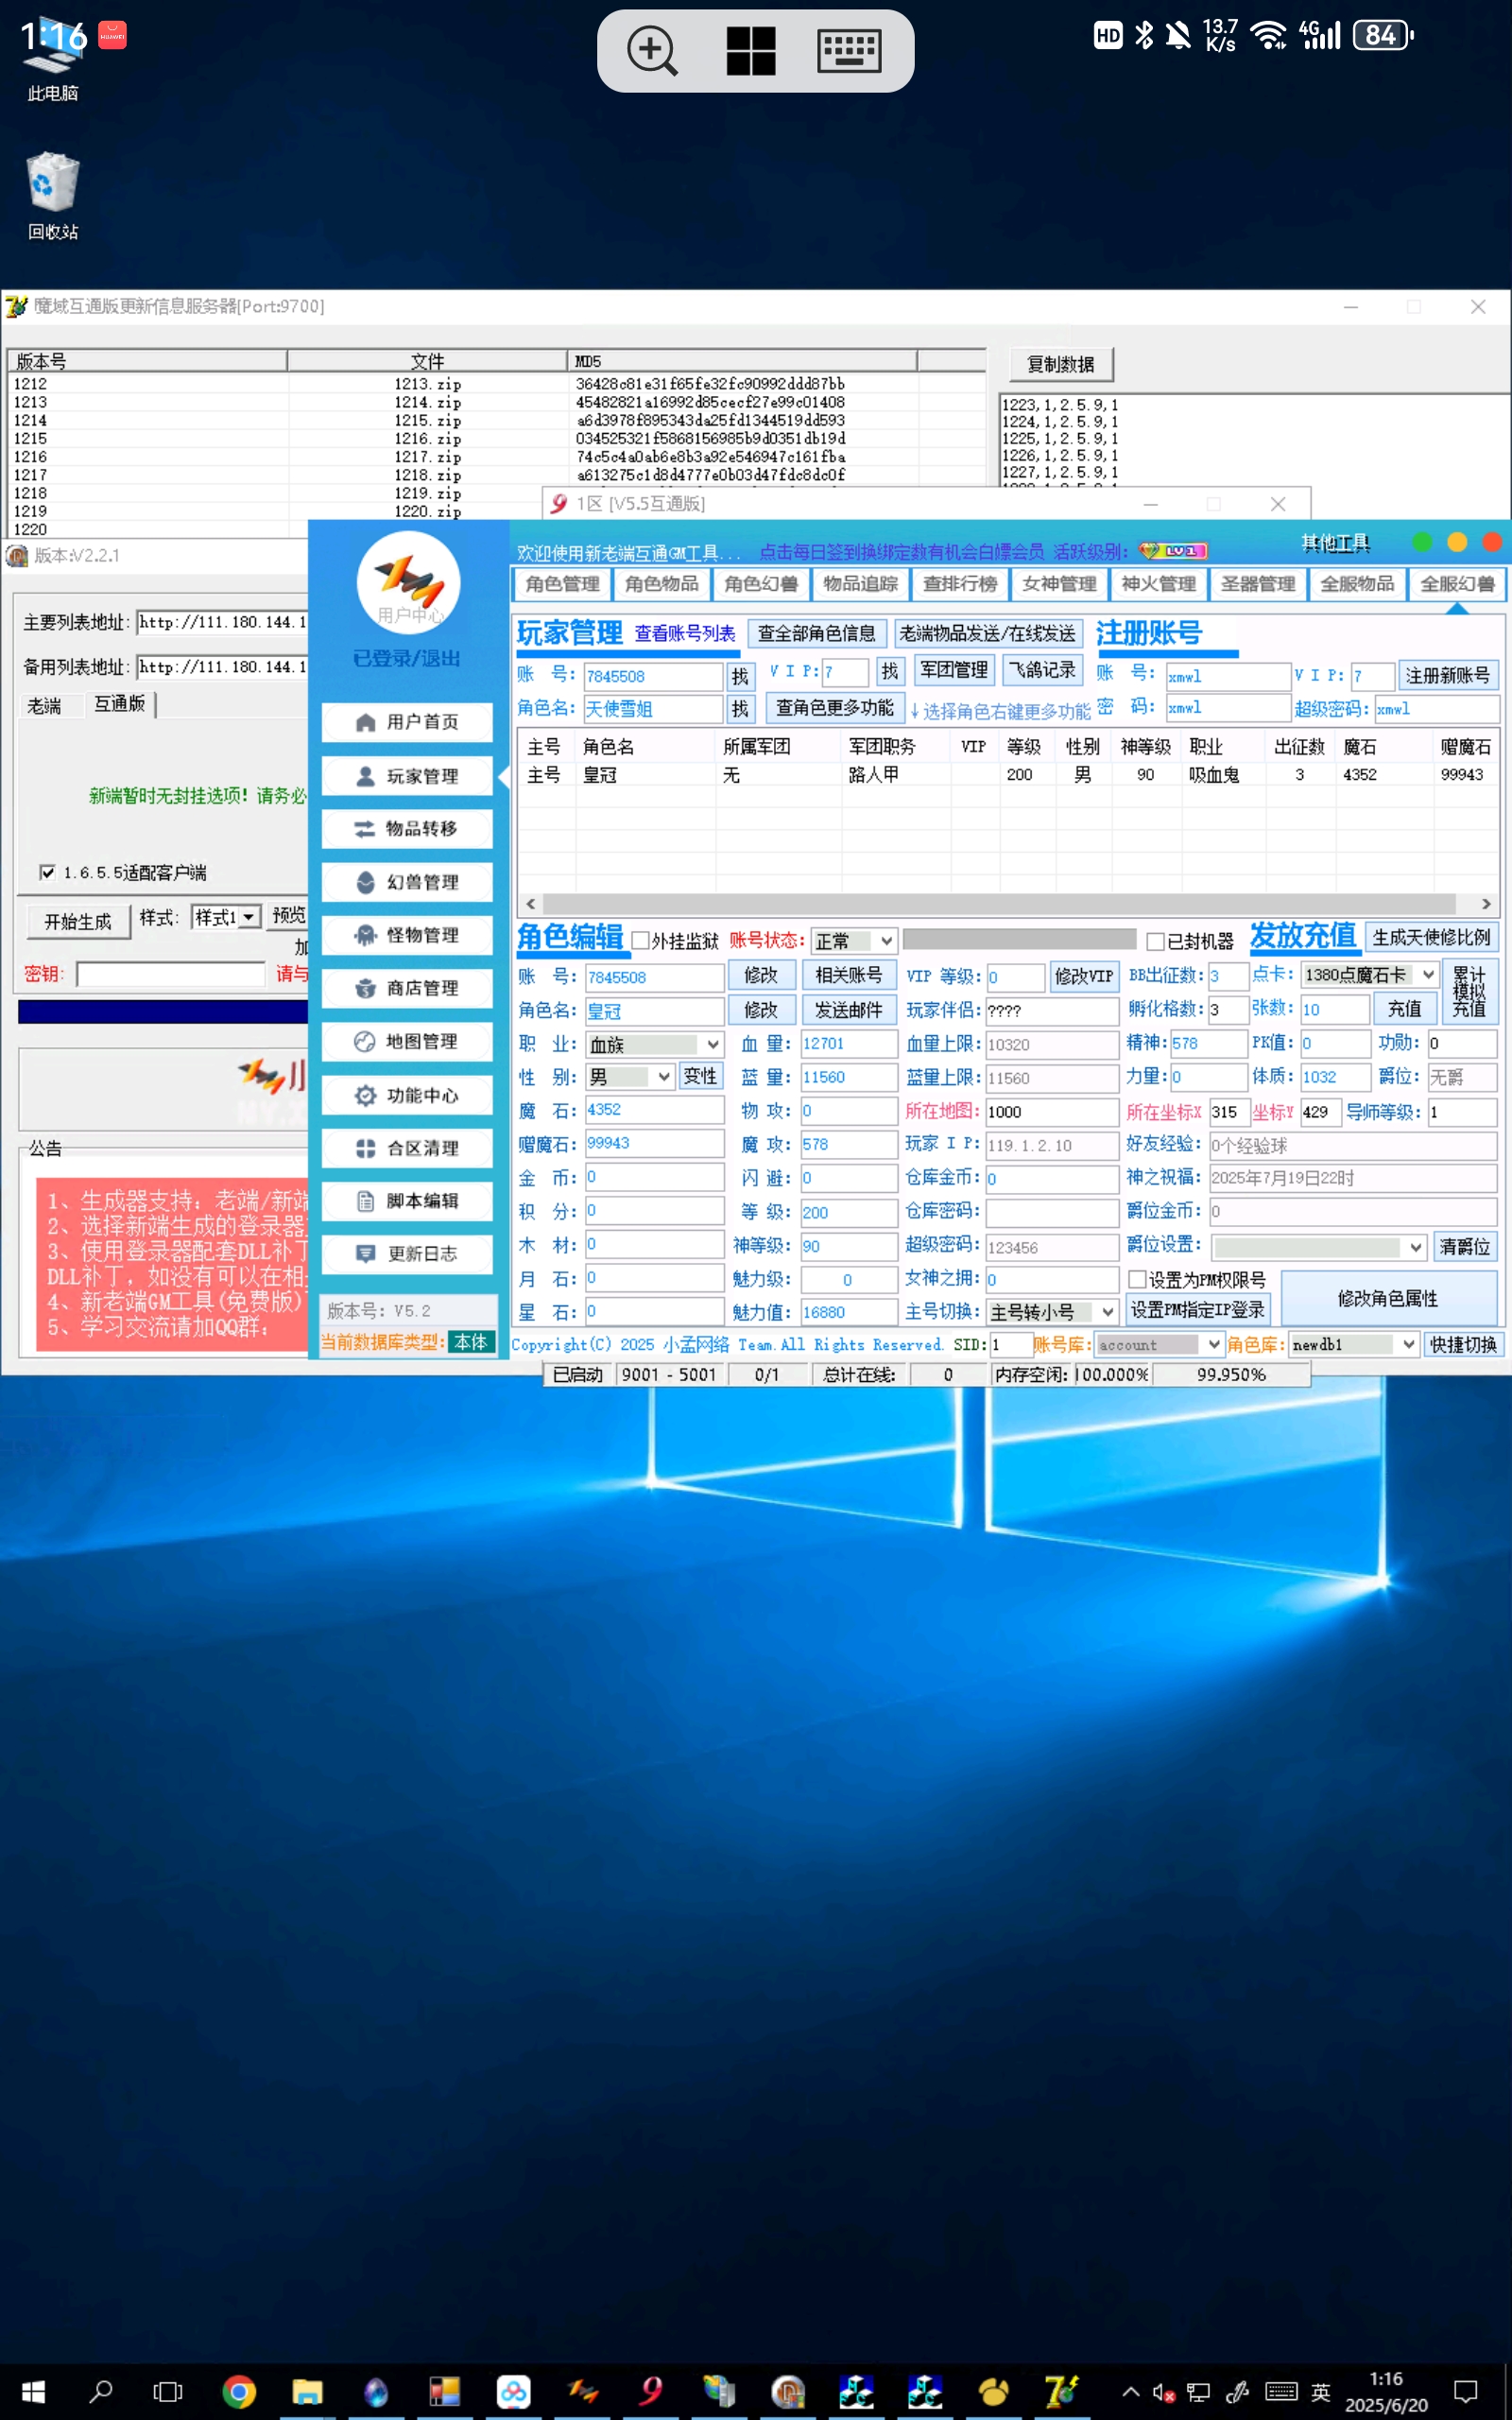
Task: Enable the 已封机器 checkbox
Action: [1155, 940]
